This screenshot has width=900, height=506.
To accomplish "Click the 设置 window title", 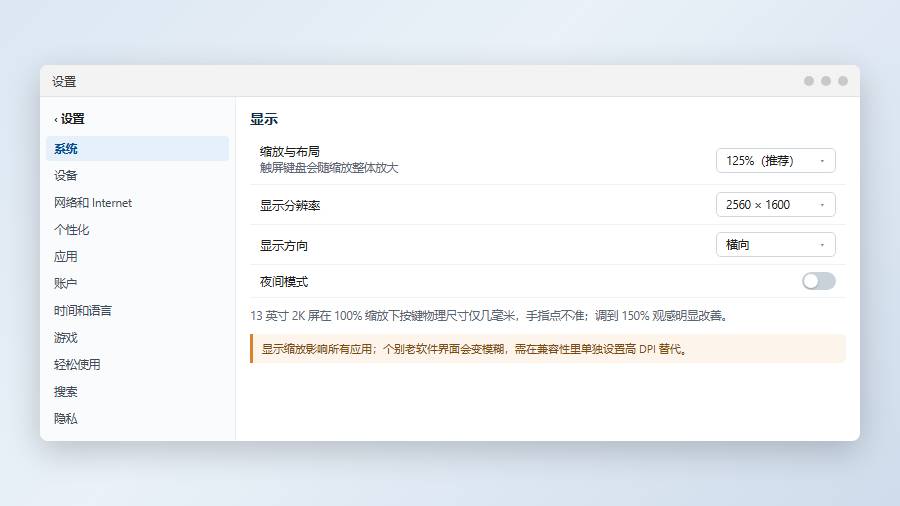I will point(64,81).
